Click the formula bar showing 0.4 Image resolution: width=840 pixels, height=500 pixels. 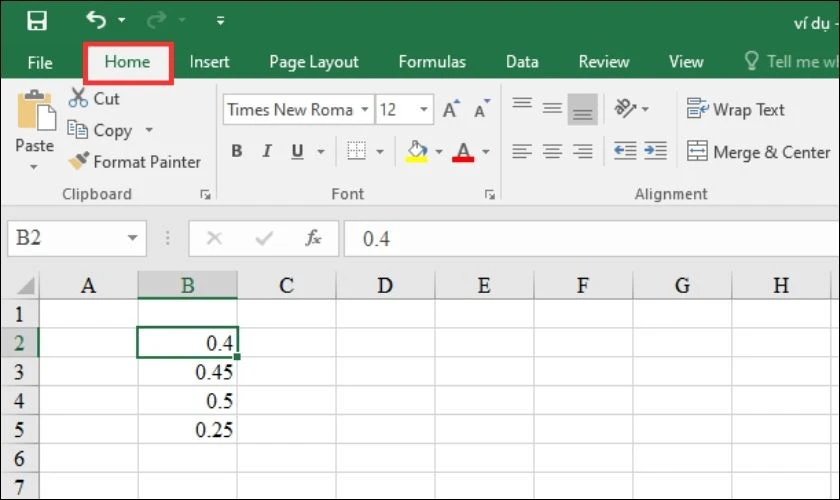click(592, 238)
